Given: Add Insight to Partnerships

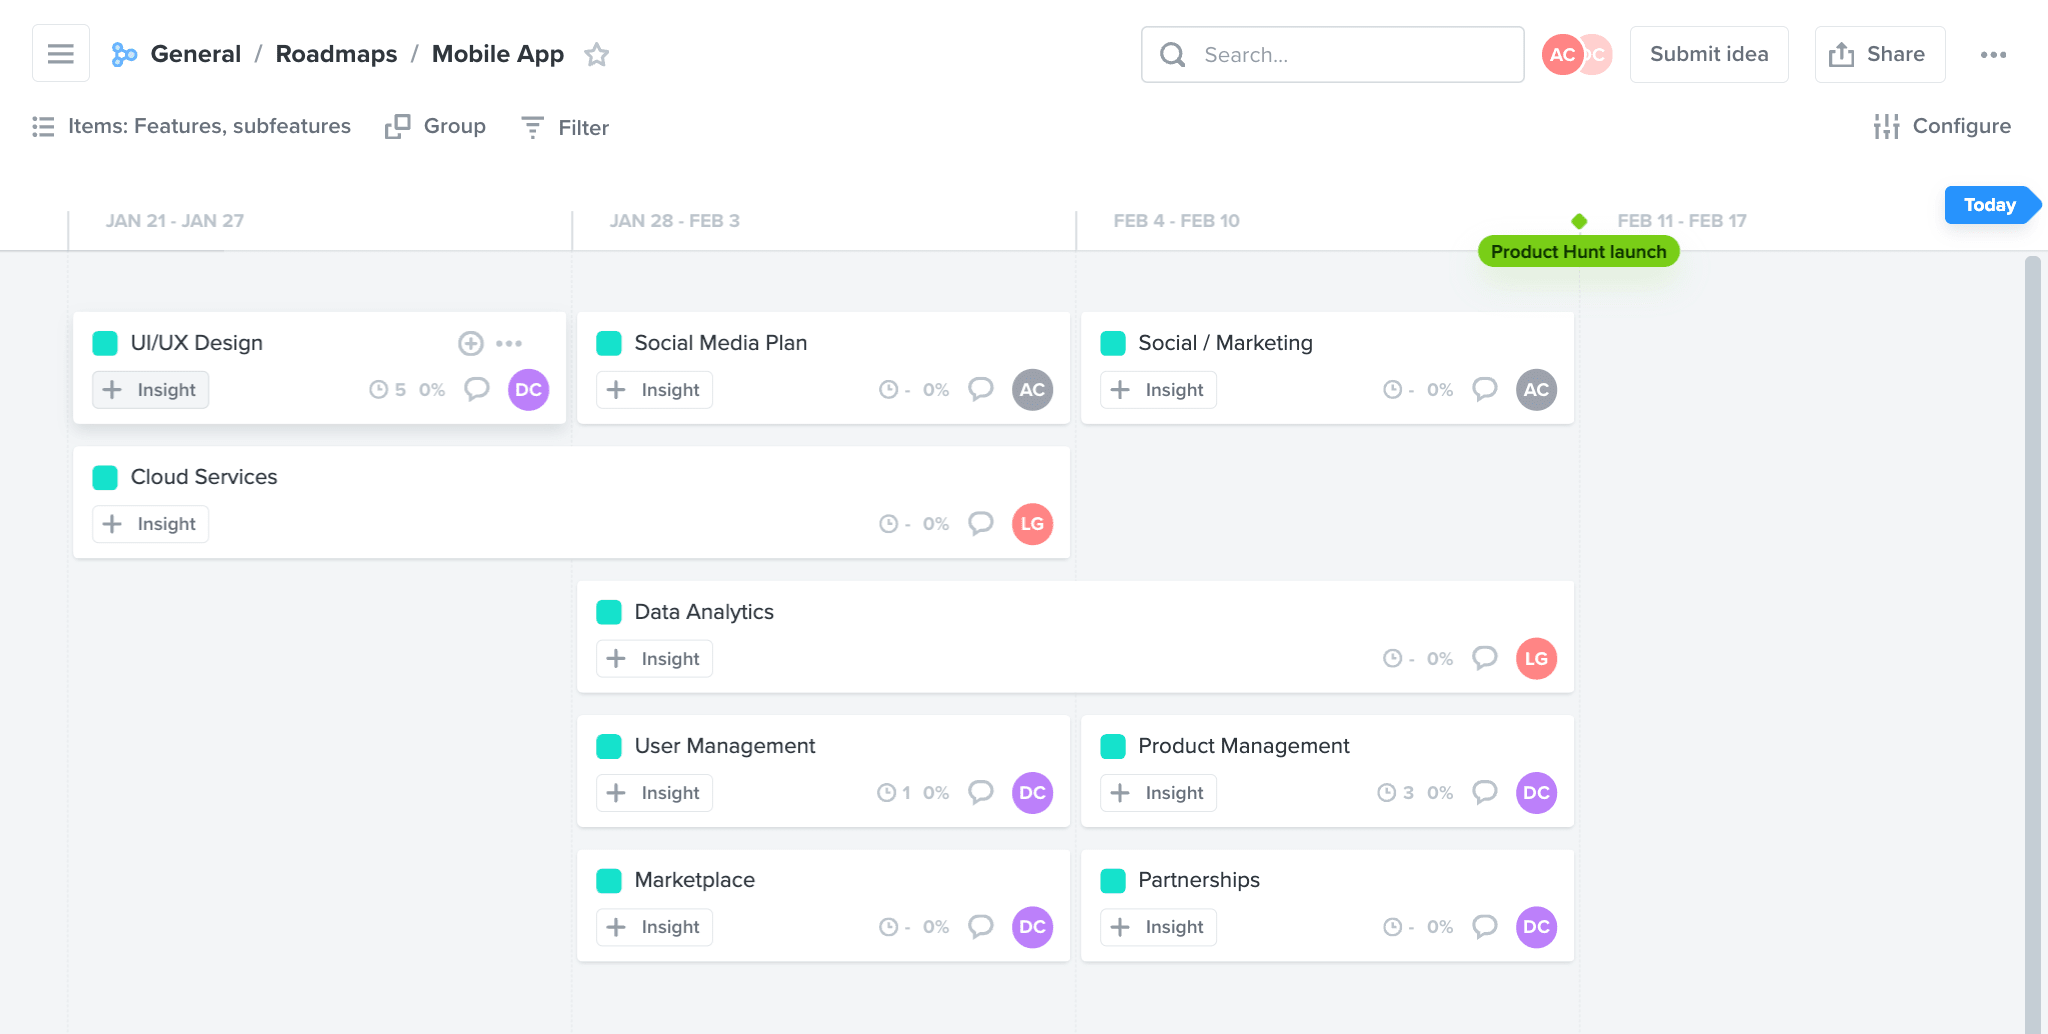Looking at the screenshot, I should 1159,927.
